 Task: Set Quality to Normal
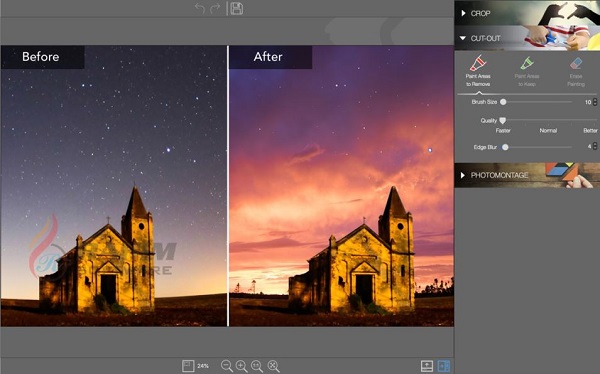click(548, 131)
